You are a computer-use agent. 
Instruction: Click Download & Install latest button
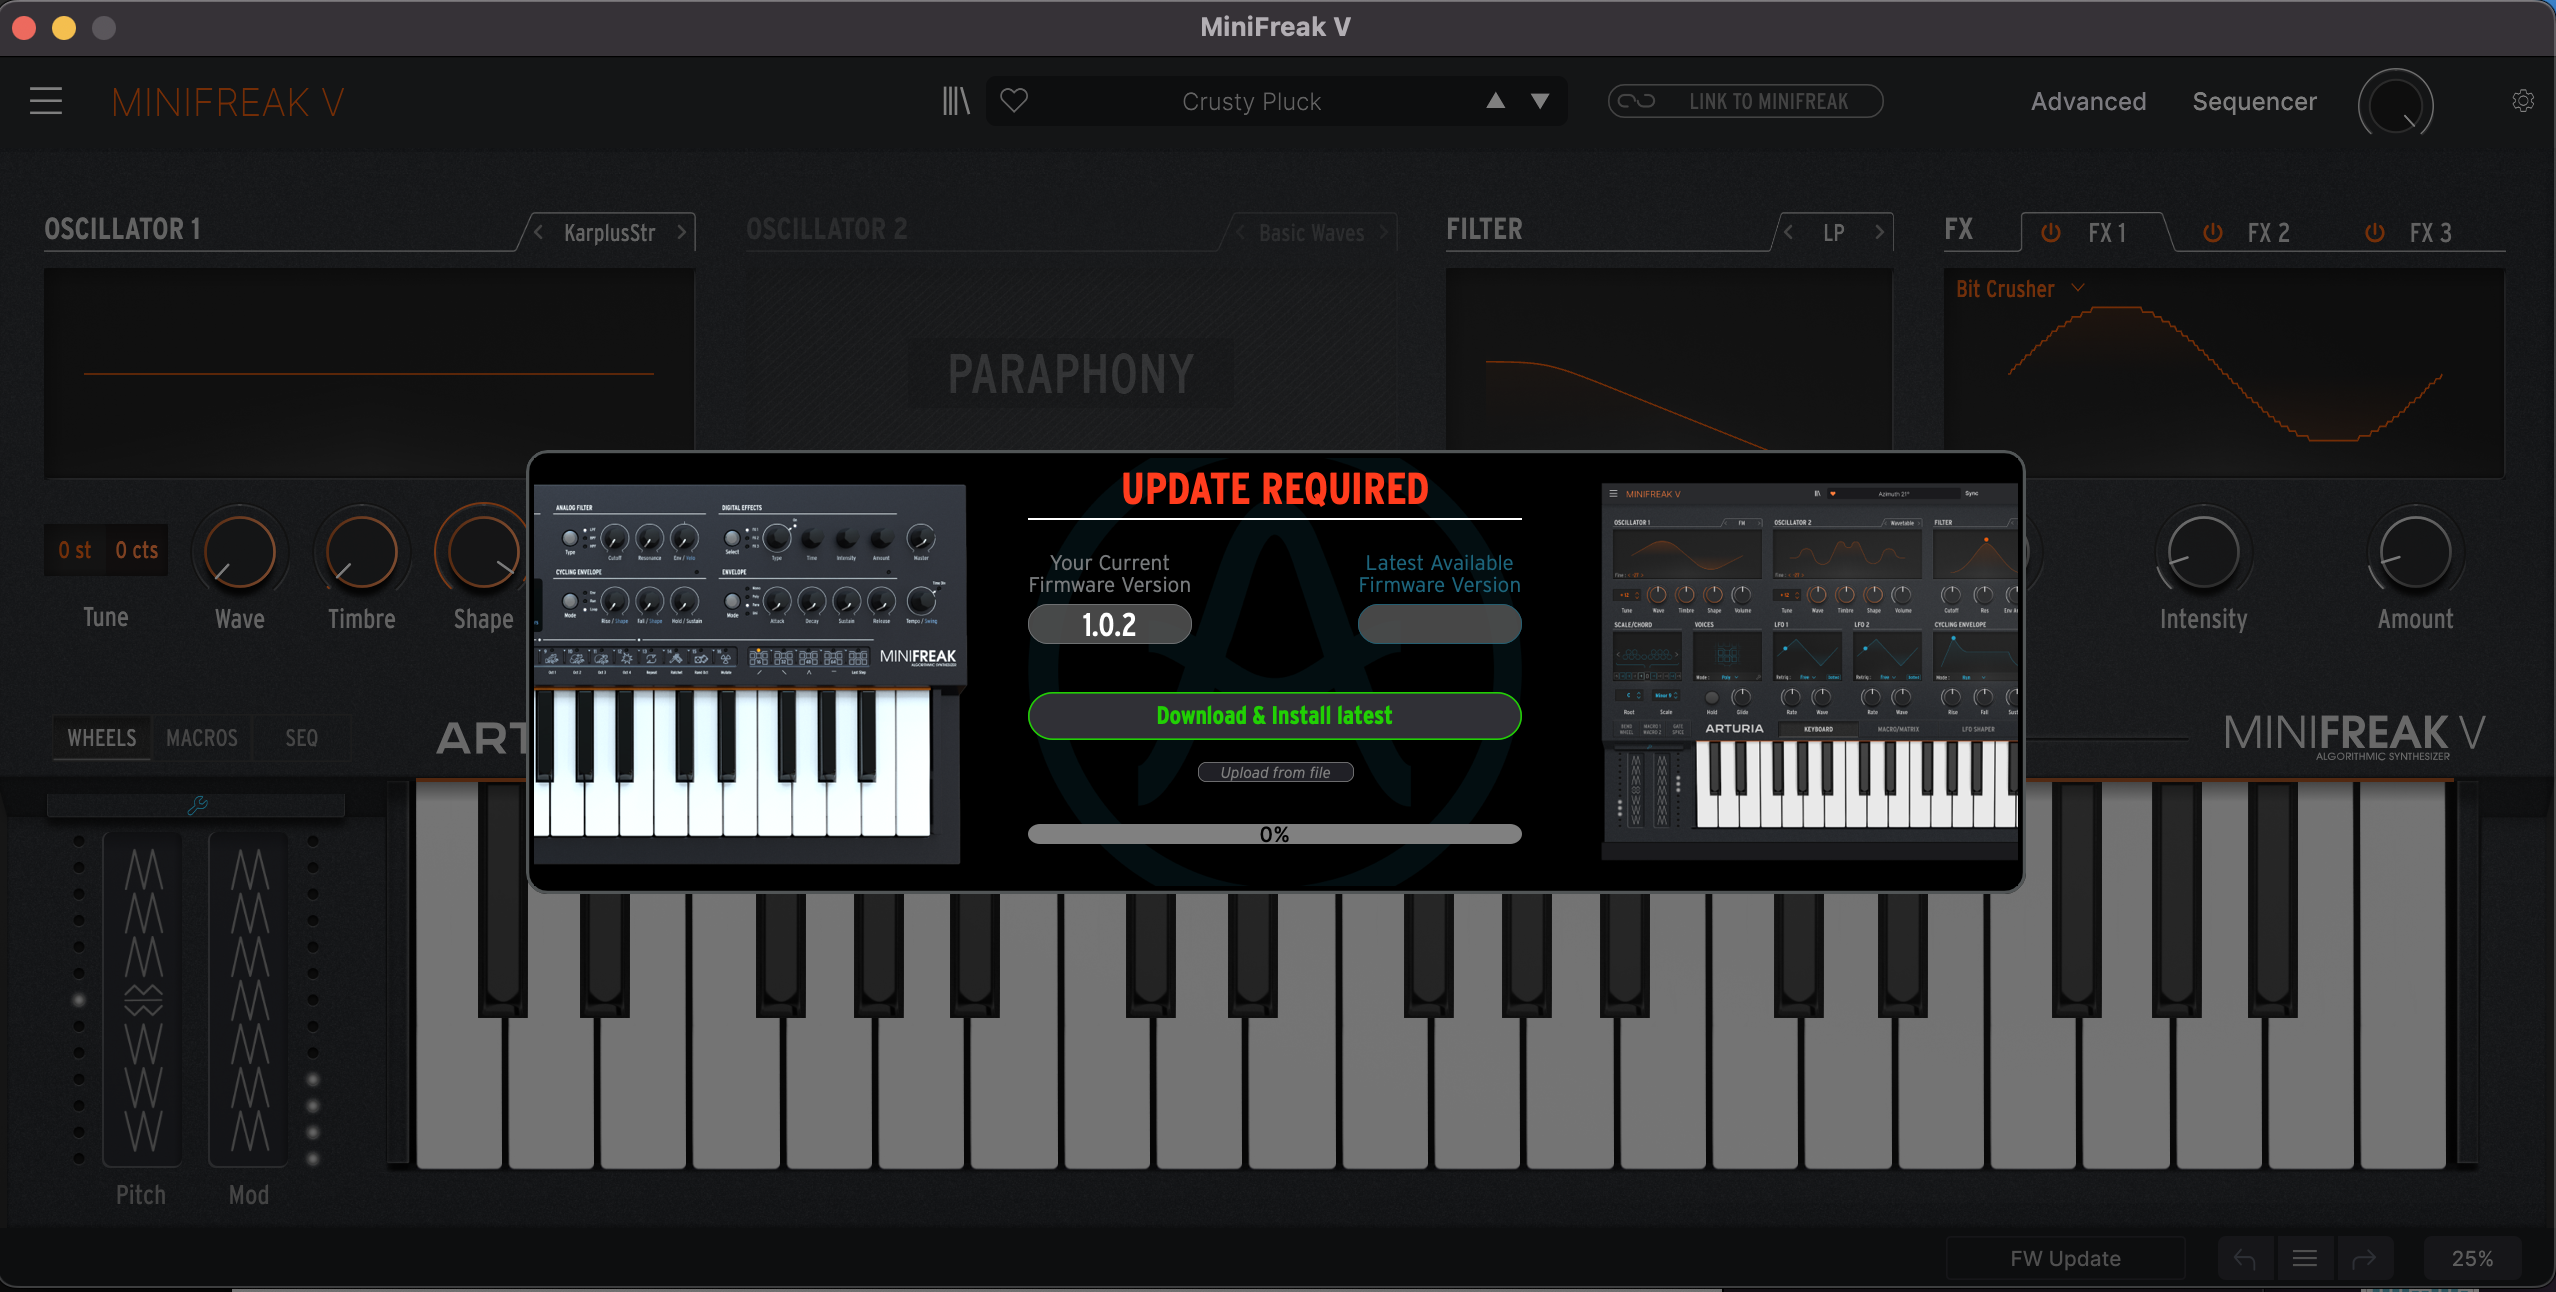(x=1274, y=715)
